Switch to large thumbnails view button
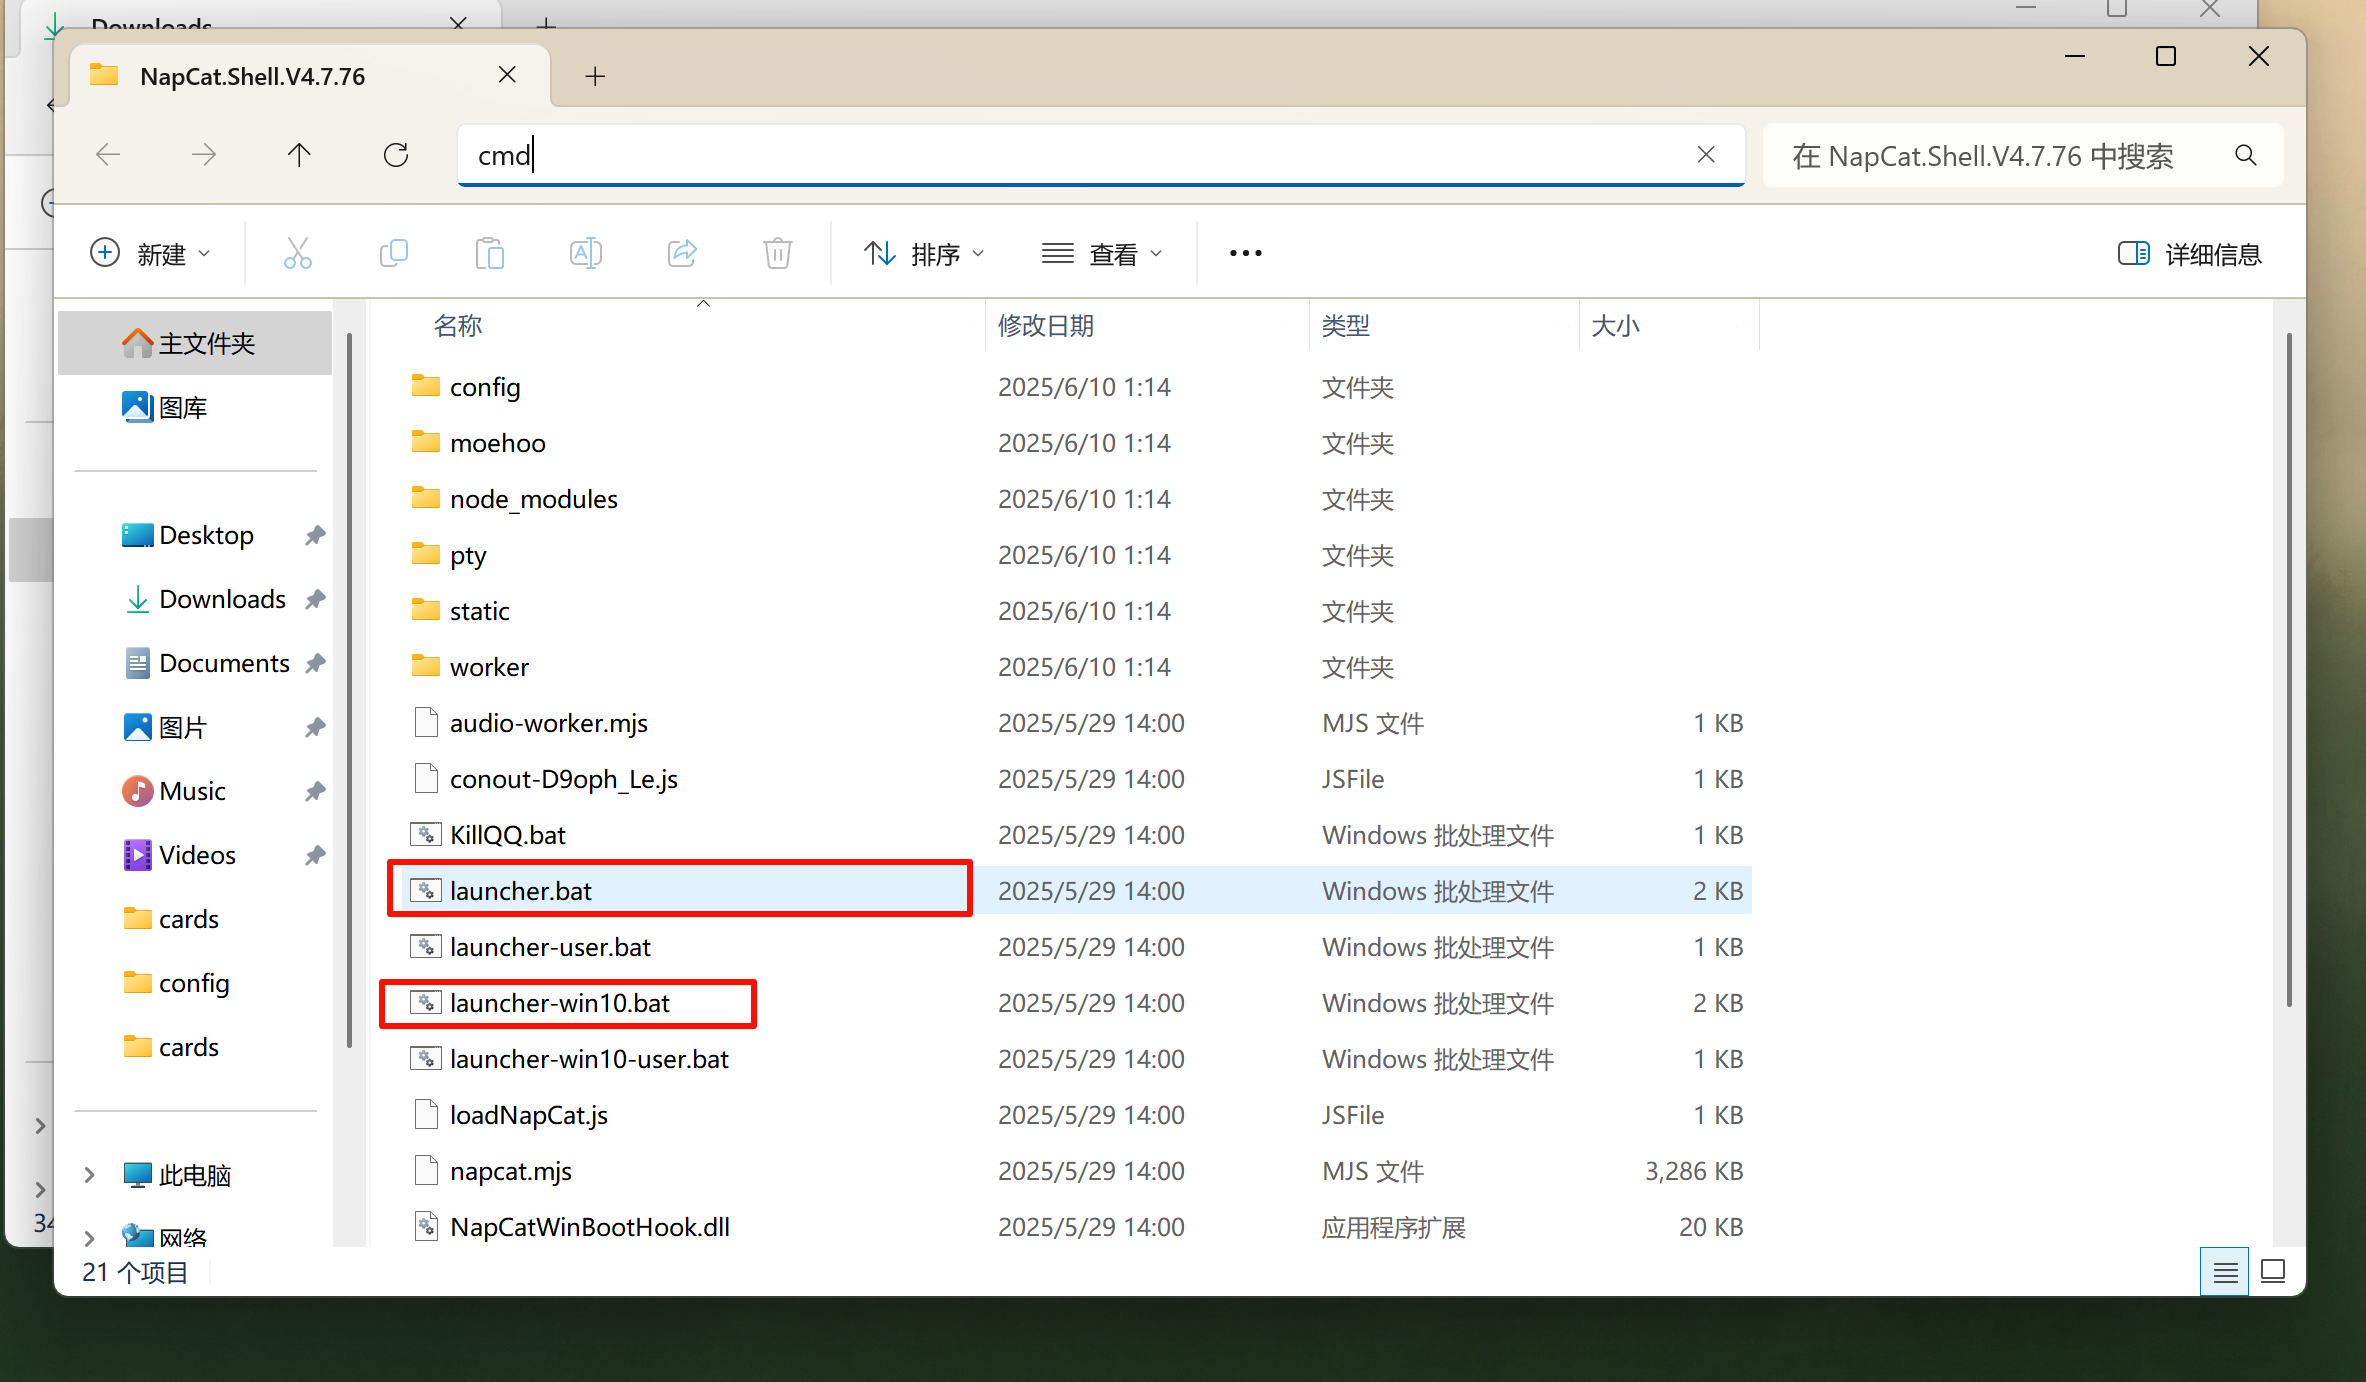 point(2273,1272)
